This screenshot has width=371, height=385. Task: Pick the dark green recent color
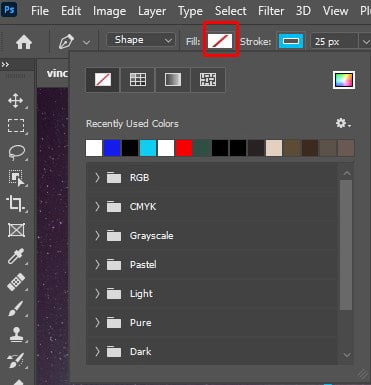[202, 148]
